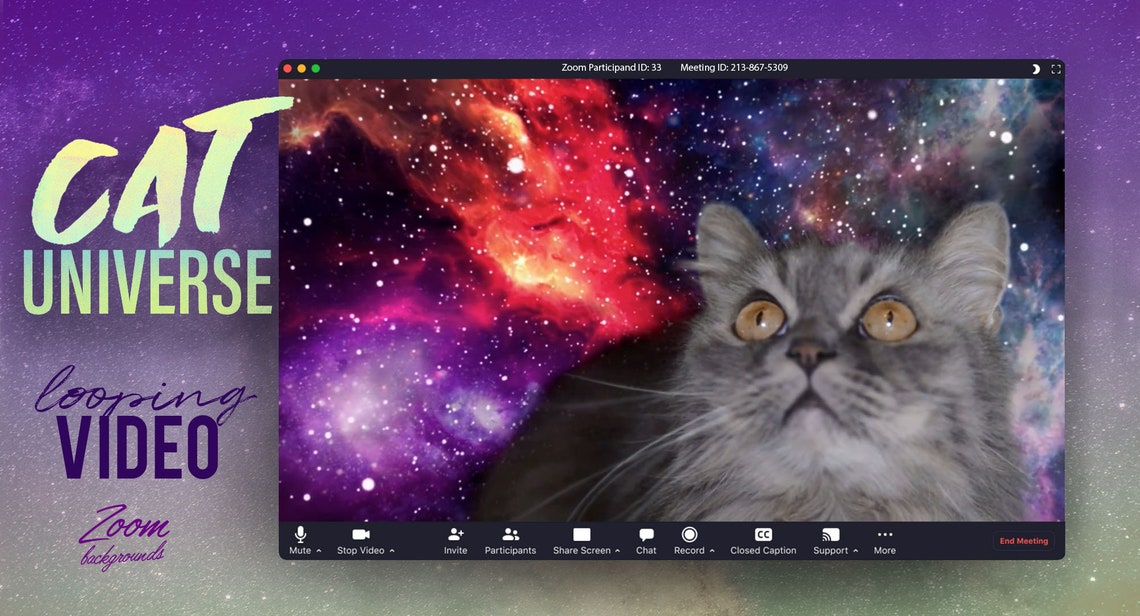Enter fullscreen with the expand icon

(x=1054, y=68)
